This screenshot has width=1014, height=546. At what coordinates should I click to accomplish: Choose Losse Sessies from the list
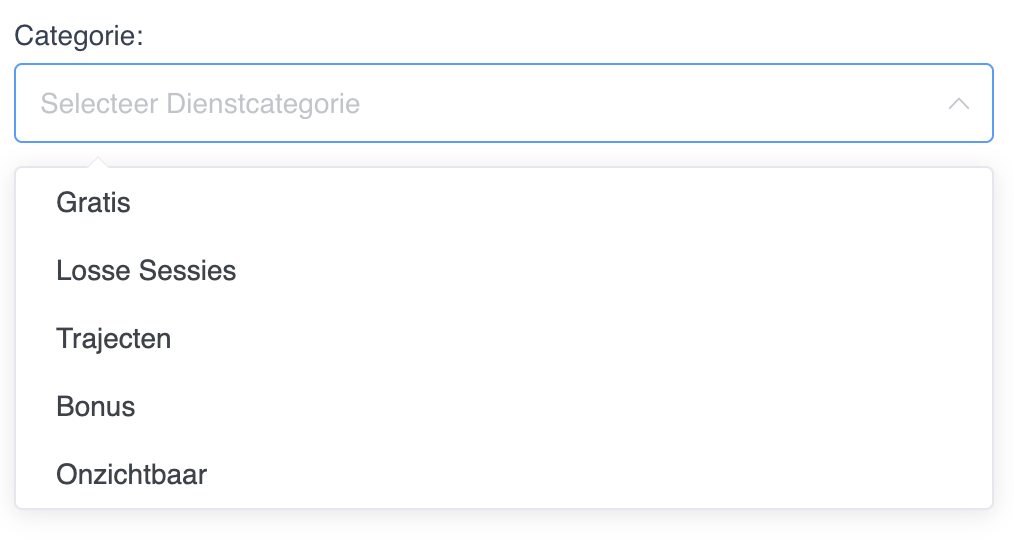[146, 271]
